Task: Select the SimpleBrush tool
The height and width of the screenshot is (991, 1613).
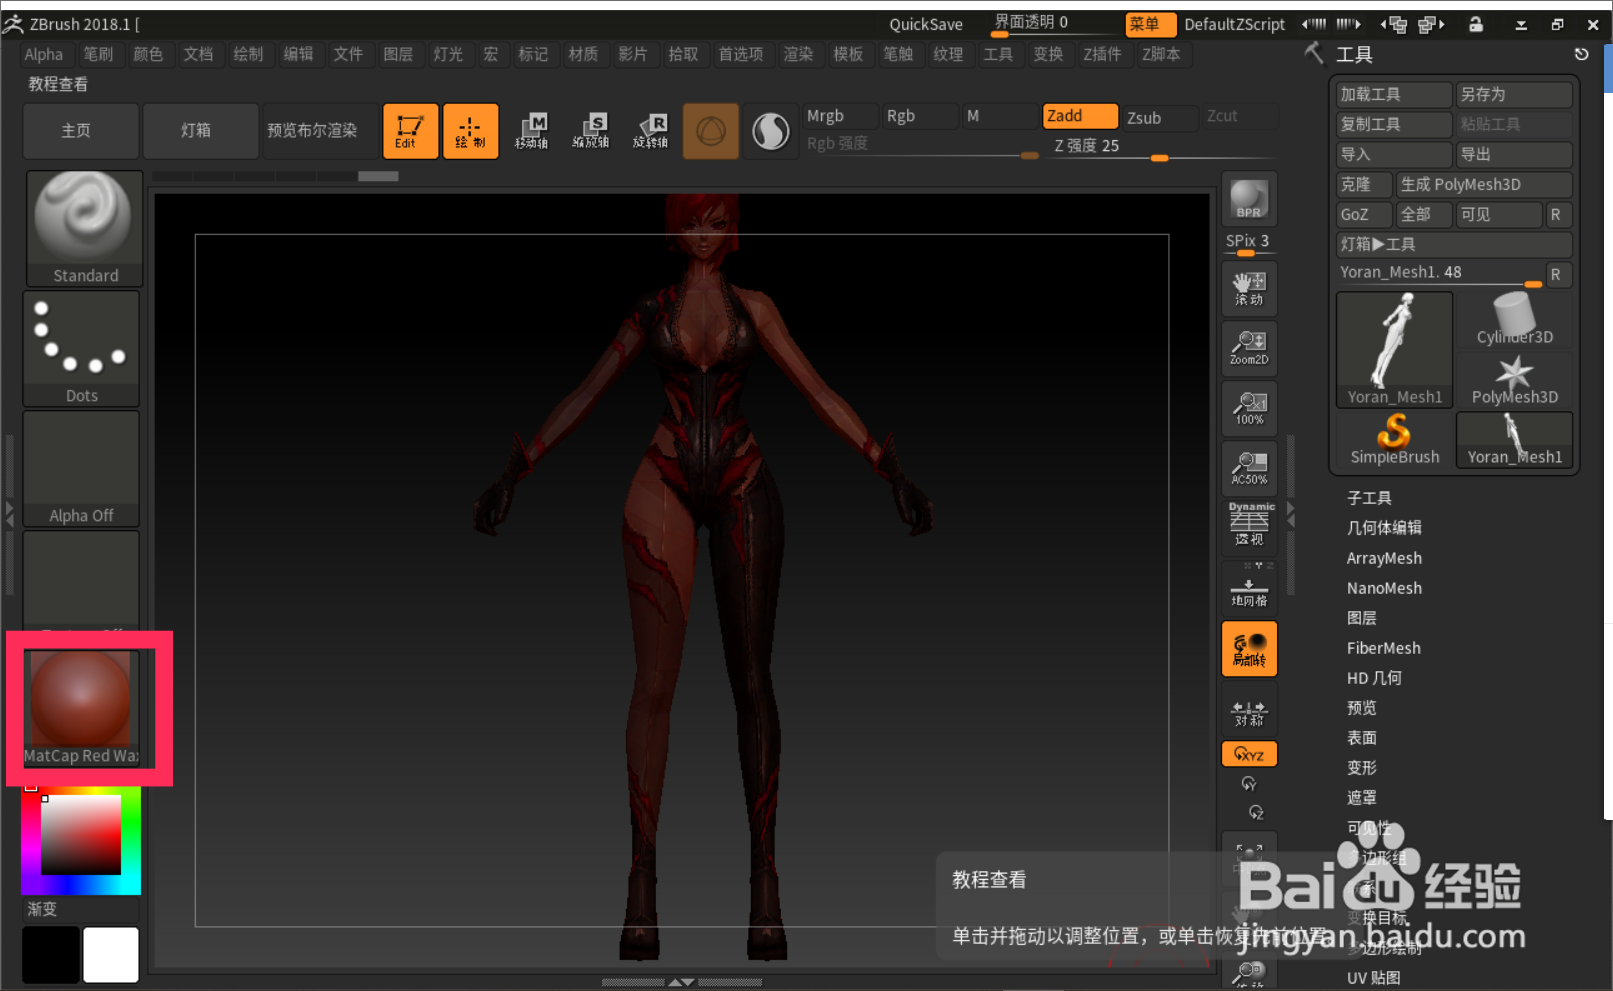Action: click(1394, 440)
